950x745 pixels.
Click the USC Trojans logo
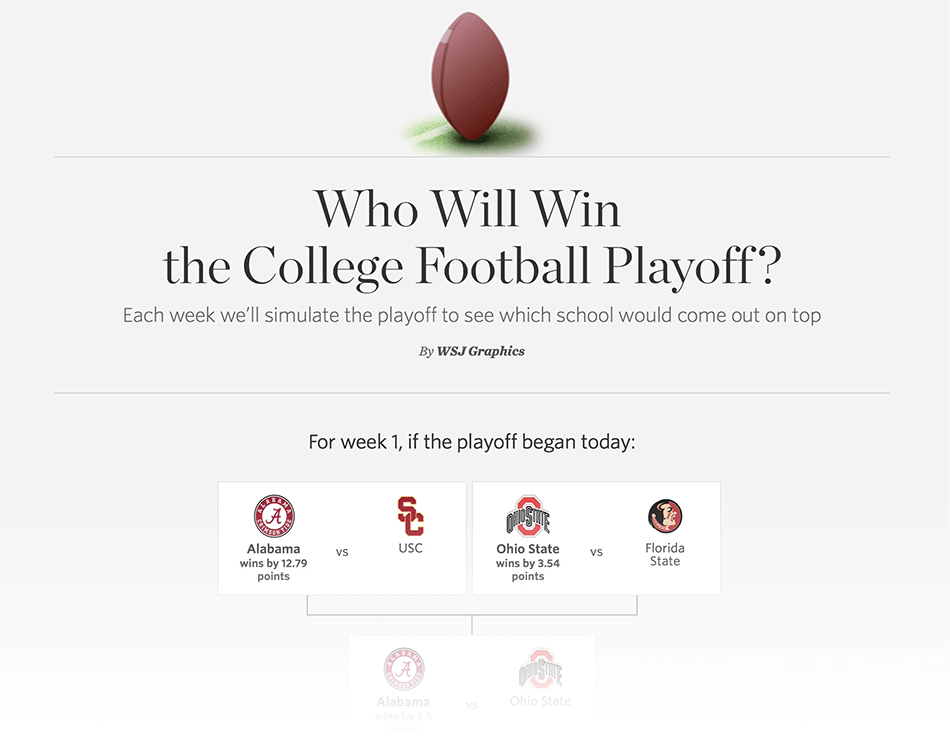(x=410, y=516)
